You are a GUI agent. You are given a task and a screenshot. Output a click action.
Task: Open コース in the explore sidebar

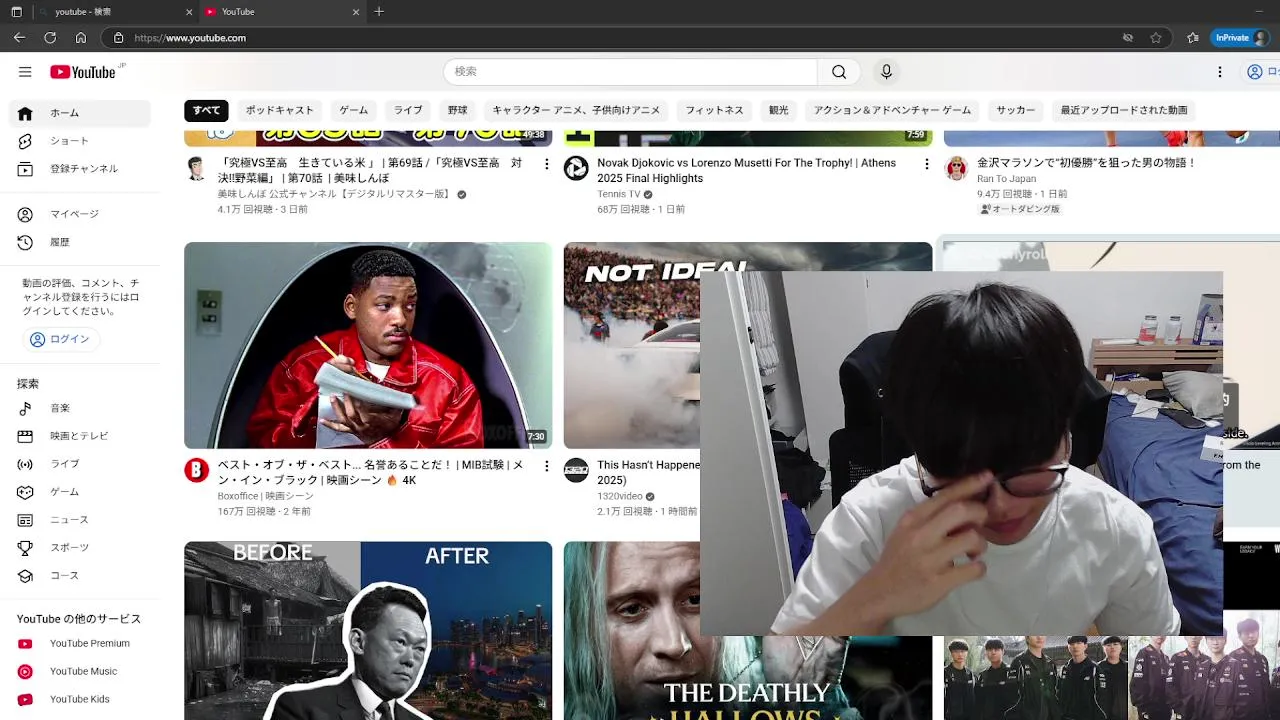(80, 576)
